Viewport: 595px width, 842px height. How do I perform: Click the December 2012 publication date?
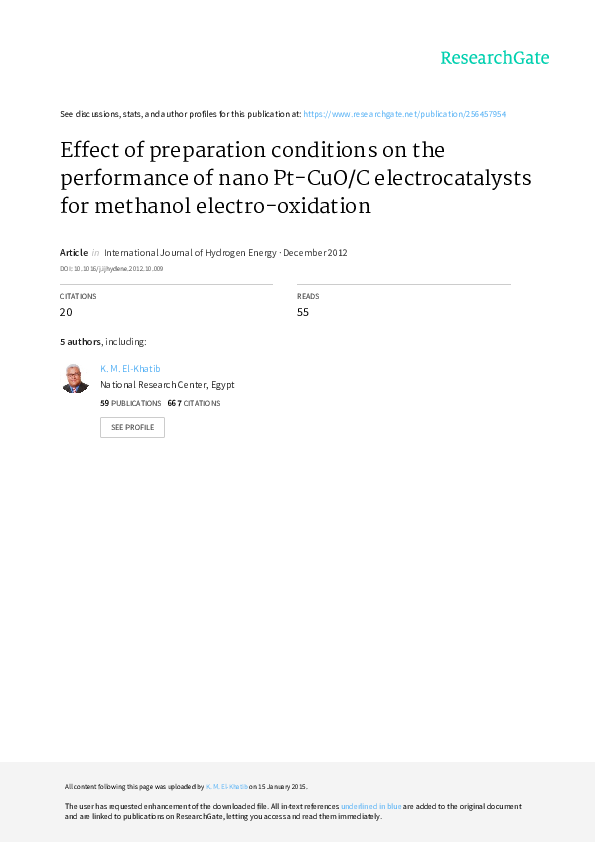[315, 253]
